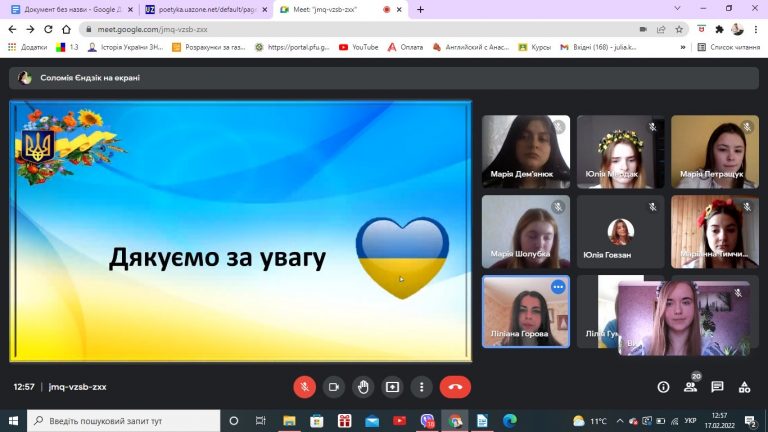768x432 pixels.
Task: Open options on Ліліана Горова tile
Action: coord(558,287)
